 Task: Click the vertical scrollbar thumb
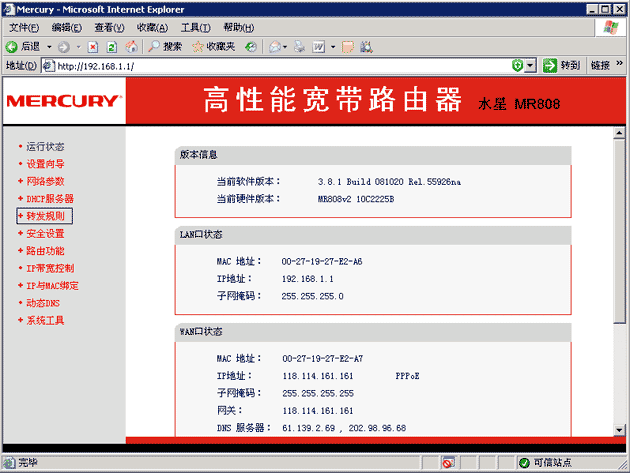619,231
